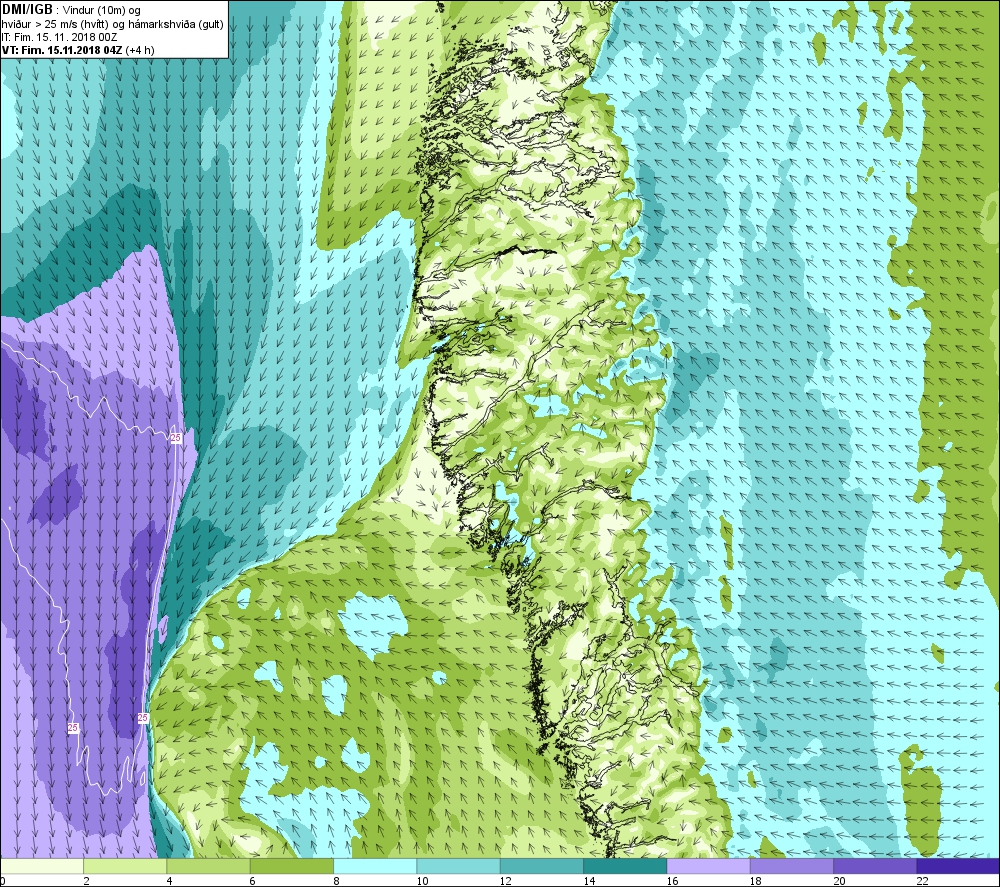Click the legend scale value 20
The width and height of the screenshot is (1000, 887).
pyautogui.click(x=839, y=881)
